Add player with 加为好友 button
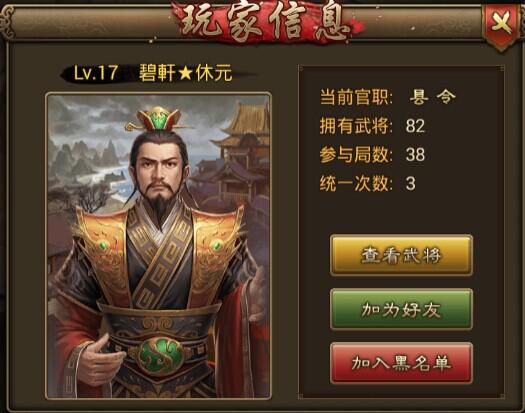This screenshot has height=413, width=525. [401, 309]
